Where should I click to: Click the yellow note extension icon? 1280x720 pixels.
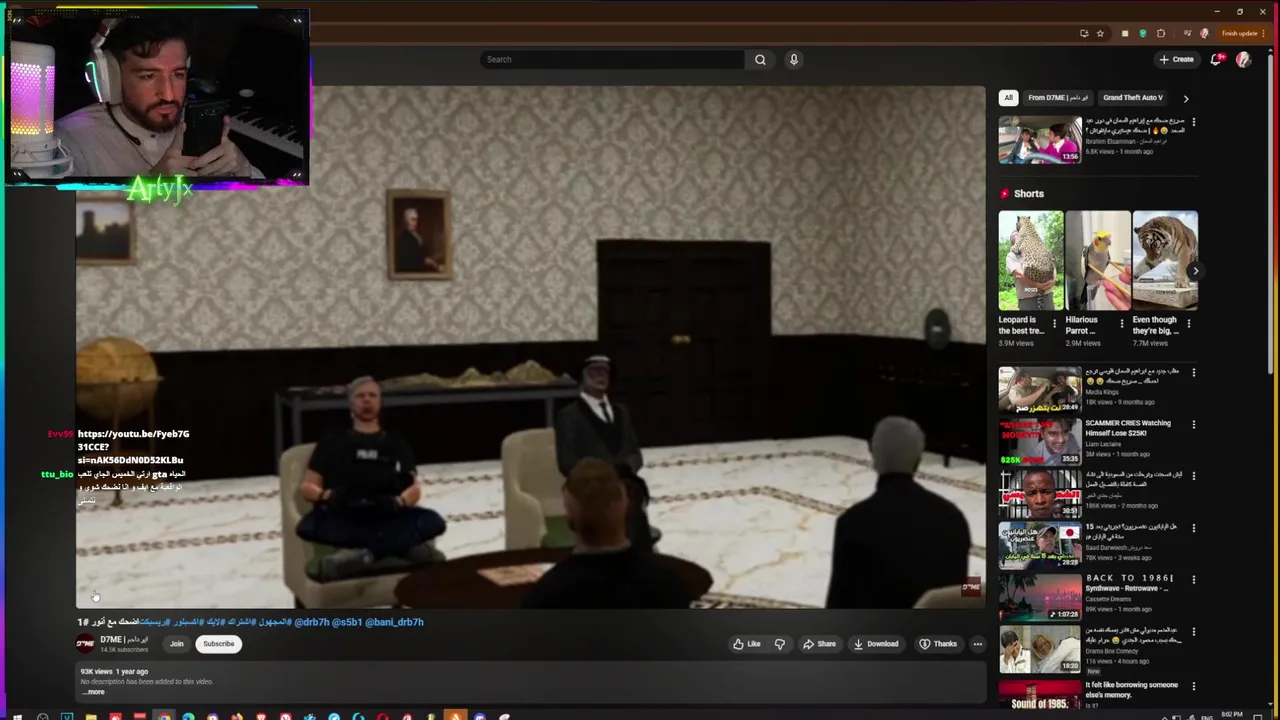point(1125,33)
